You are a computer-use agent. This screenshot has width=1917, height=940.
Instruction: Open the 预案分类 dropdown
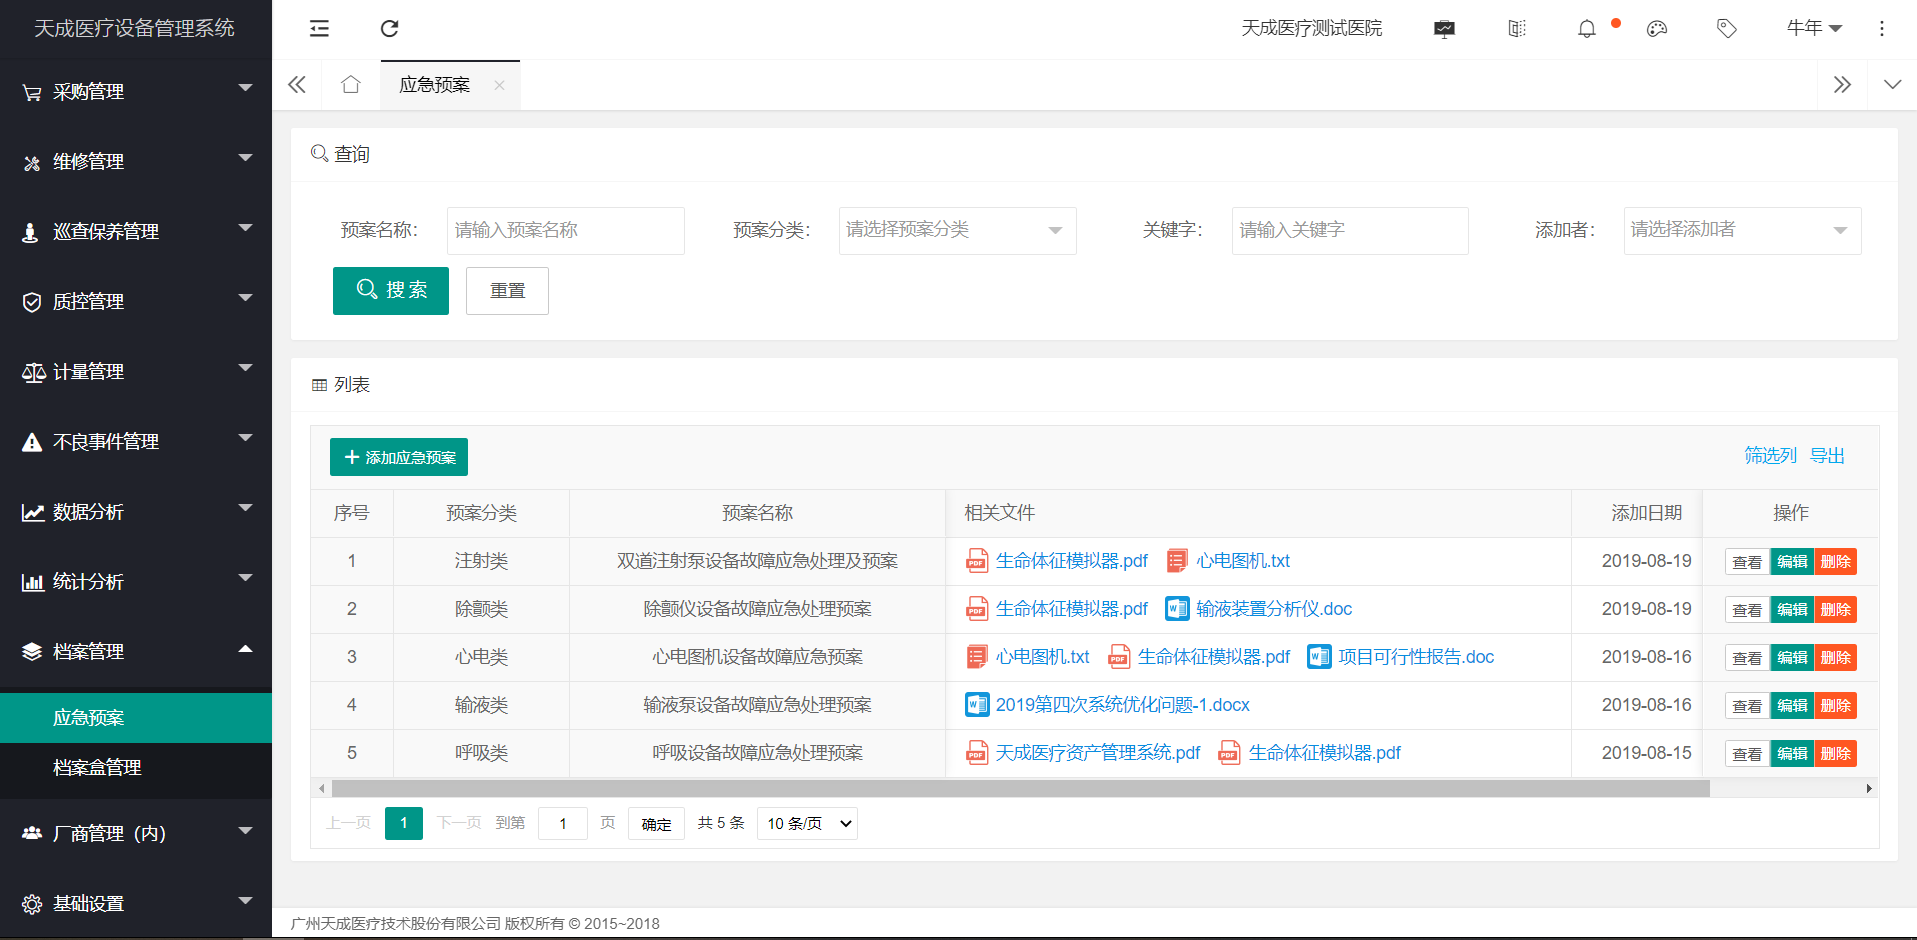pos(957,230)
